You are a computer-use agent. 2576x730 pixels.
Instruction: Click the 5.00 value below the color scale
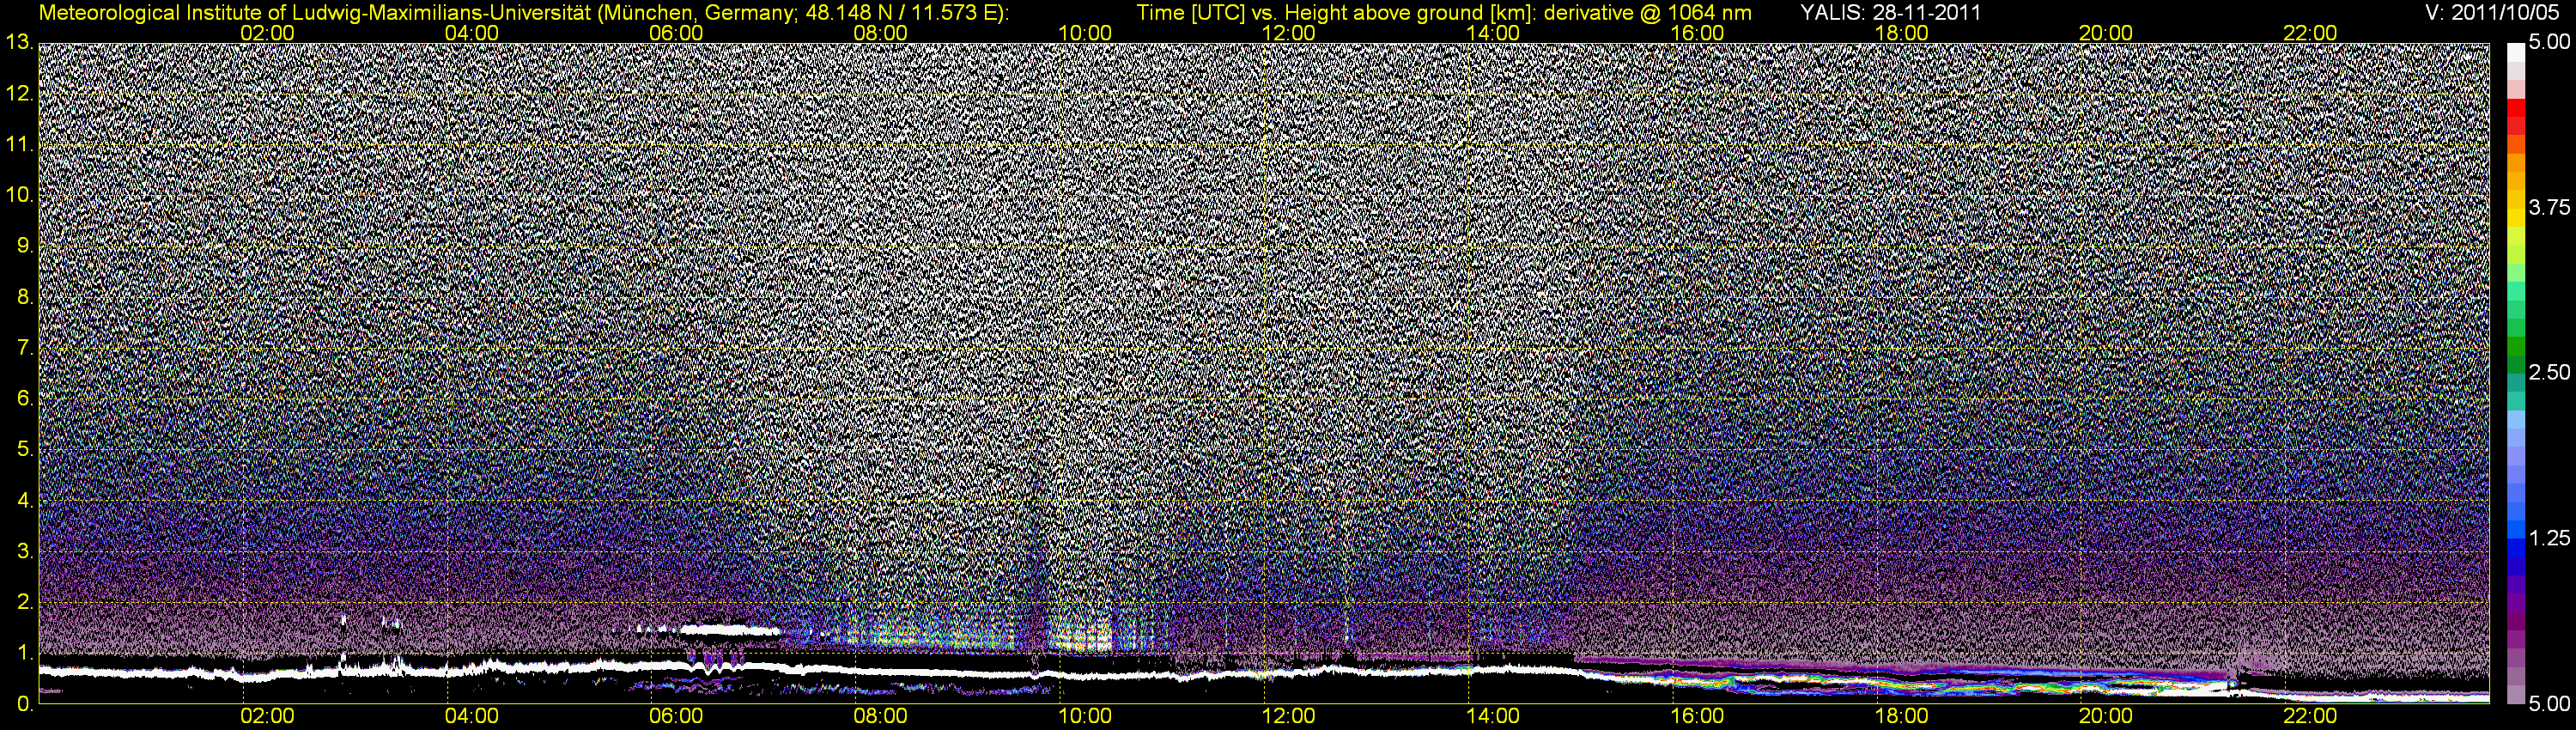(2548, 704)
